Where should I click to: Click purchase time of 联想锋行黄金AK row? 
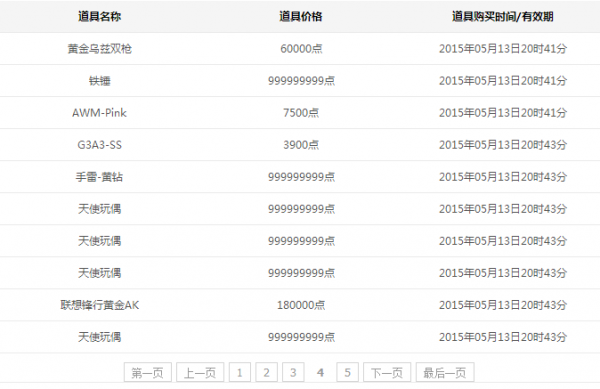click(502, 305)
